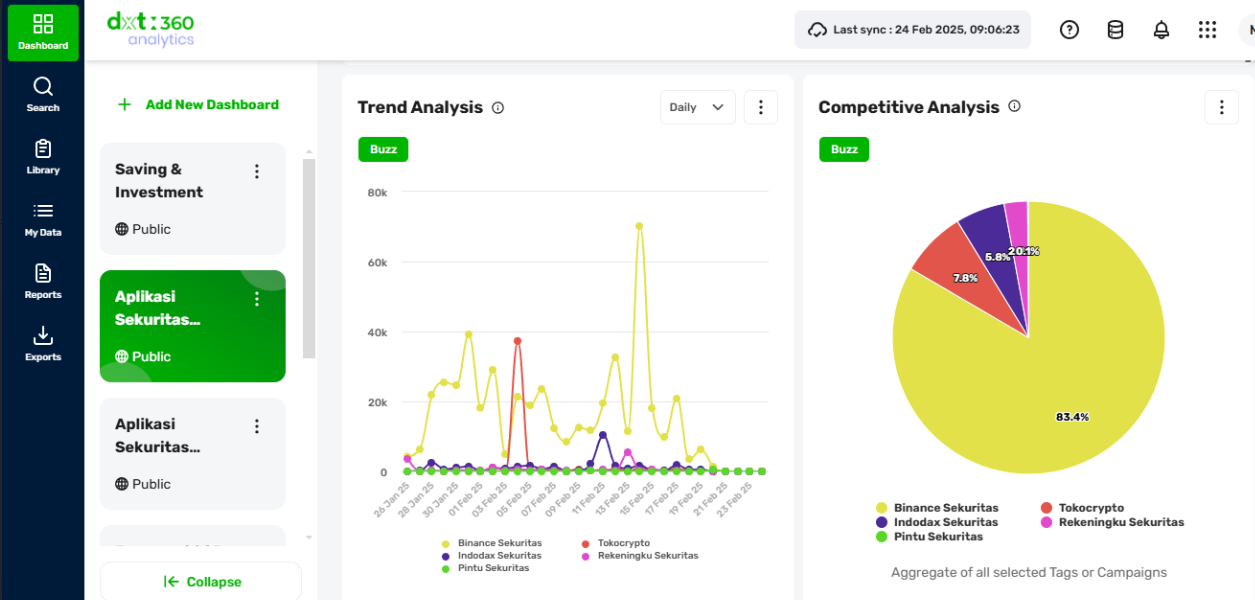Select the Buzz tag in Trend Analysis
The width and height of the screenshot is (1255, 600).
pos(383,149)
